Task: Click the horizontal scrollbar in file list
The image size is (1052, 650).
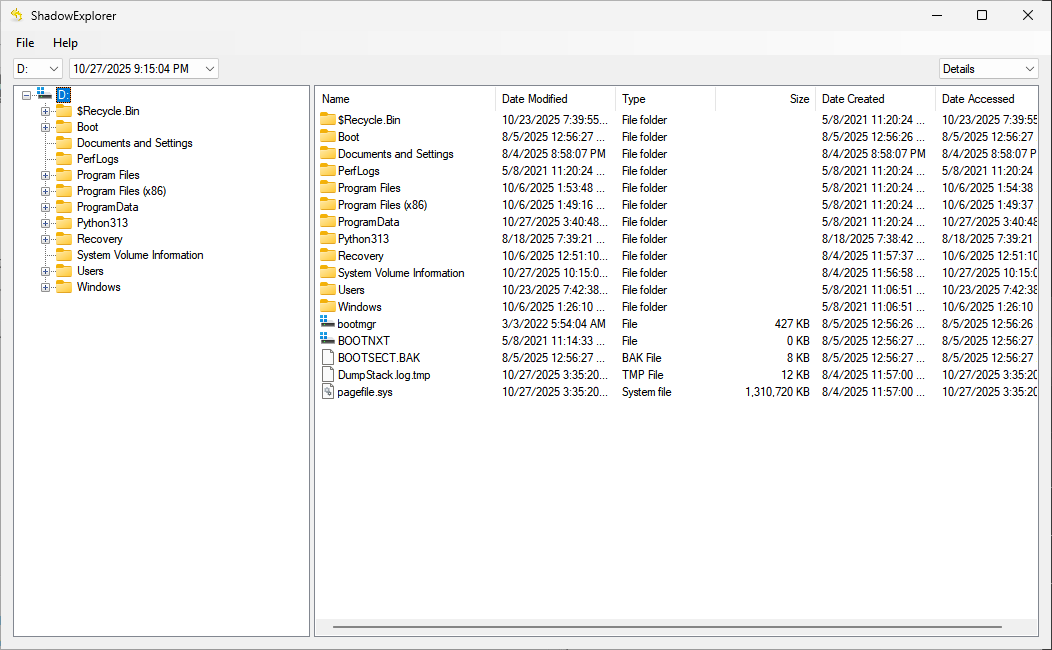Action: (667, 627)
